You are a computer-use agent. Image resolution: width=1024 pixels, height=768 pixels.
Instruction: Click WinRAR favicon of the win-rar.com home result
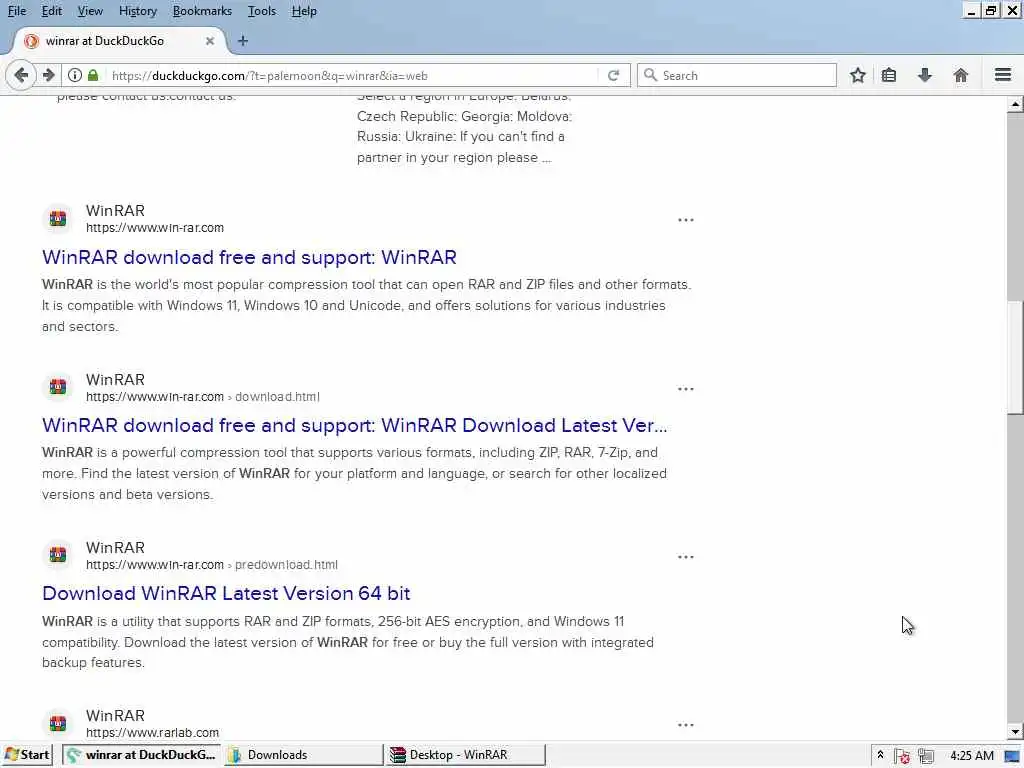click(x=58, y=218)
